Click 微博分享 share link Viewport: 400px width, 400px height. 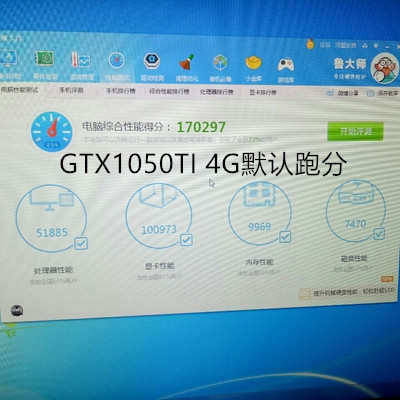pos(343,93)
